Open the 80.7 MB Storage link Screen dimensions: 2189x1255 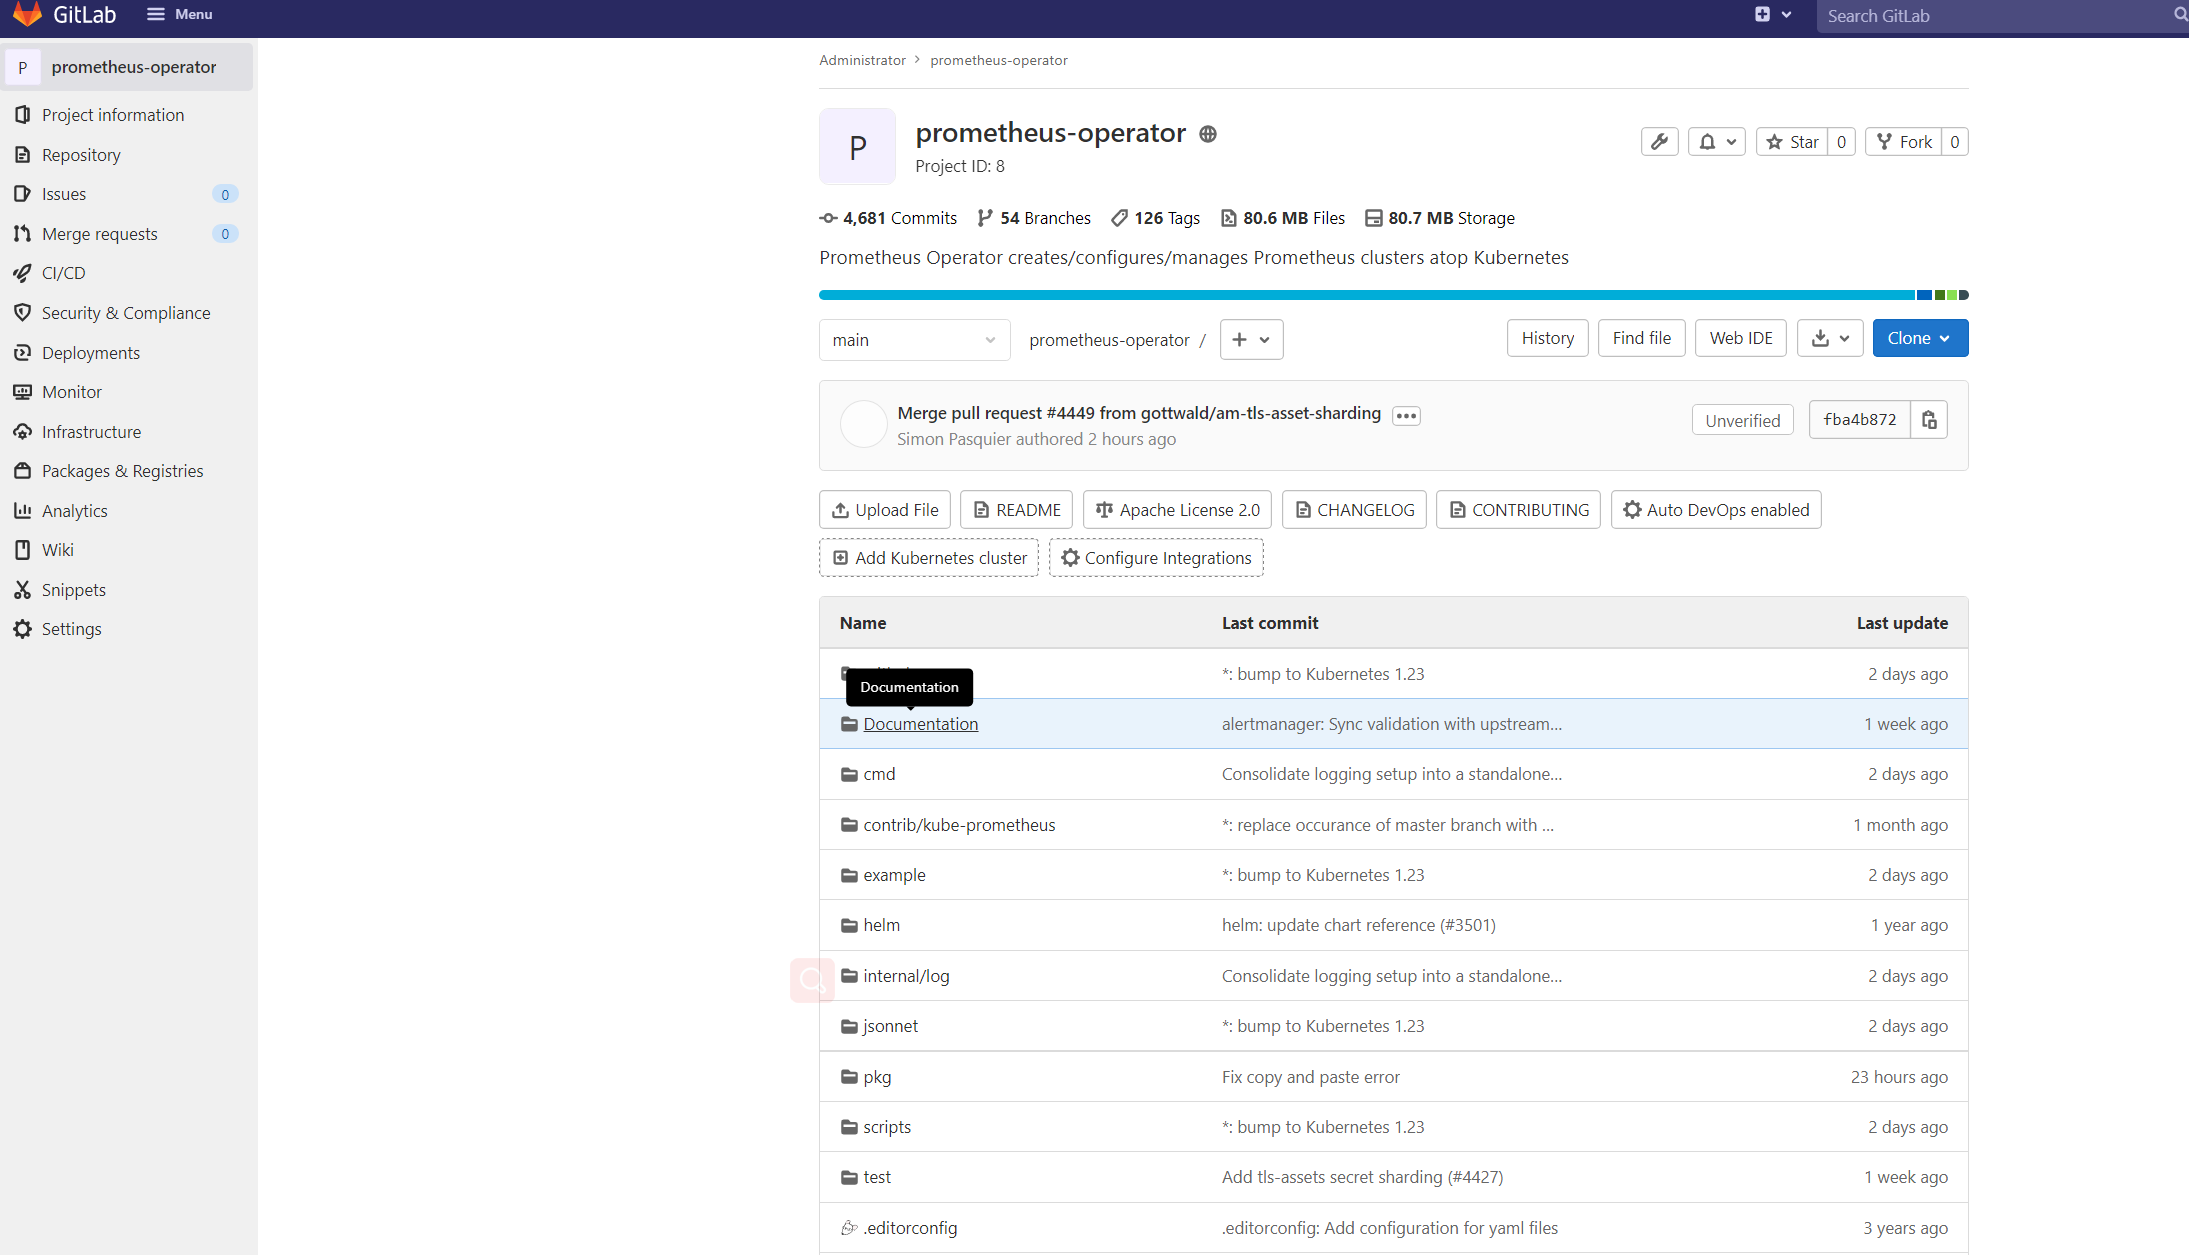1440,218
